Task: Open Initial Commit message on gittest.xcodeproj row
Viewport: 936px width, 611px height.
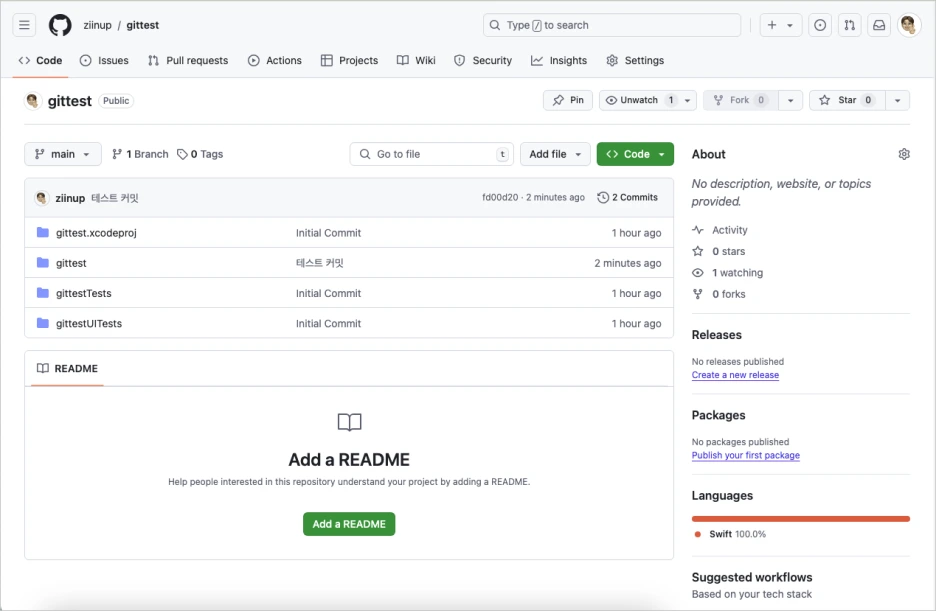Action: click(328, 233)
